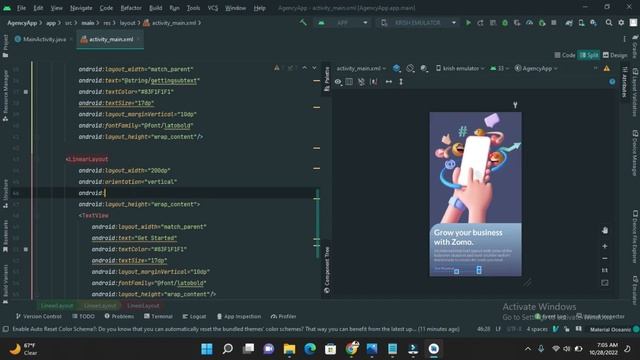This screenshot has width=640, height=360.
Task: Open API 33 version dropdown
Action: [500, 68]
